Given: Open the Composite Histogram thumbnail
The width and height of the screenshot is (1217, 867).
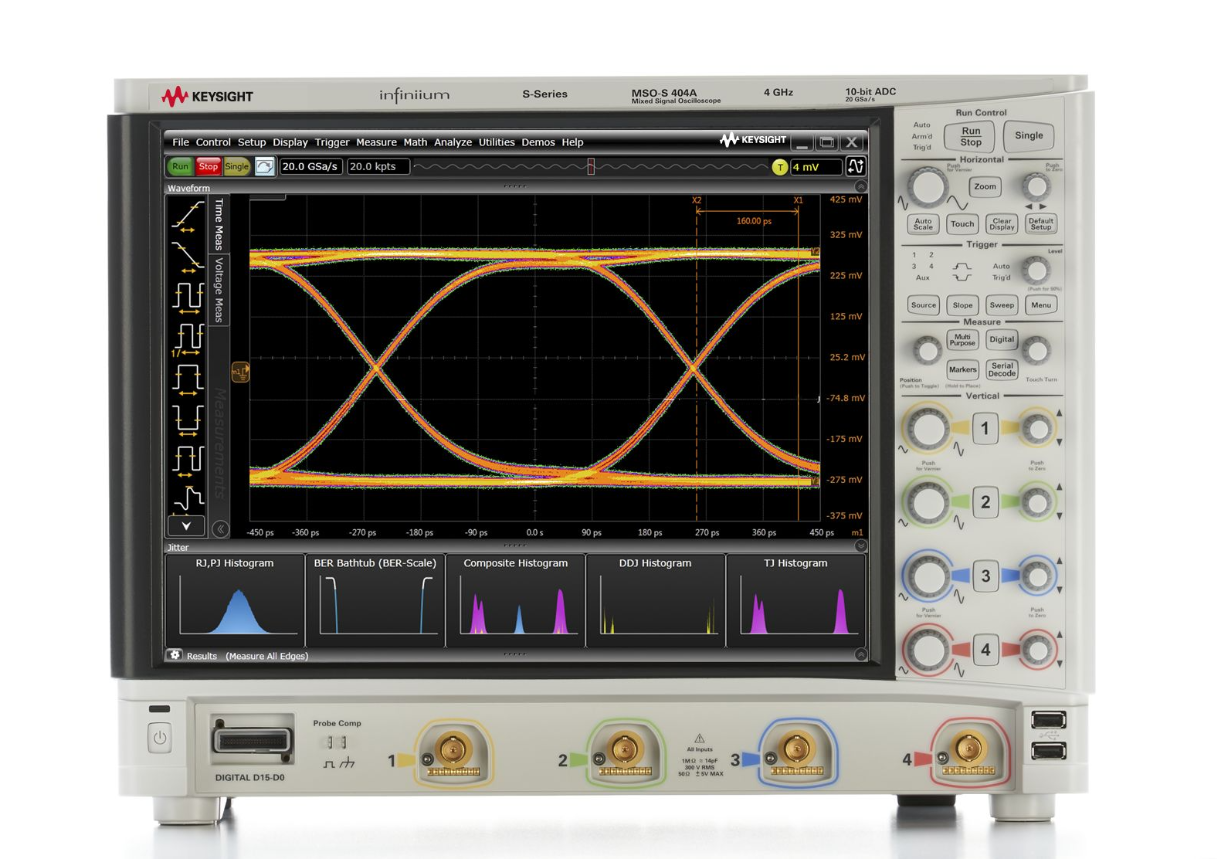Looking at the screenshot, I should pyautogui.click(x=515, y=600).
